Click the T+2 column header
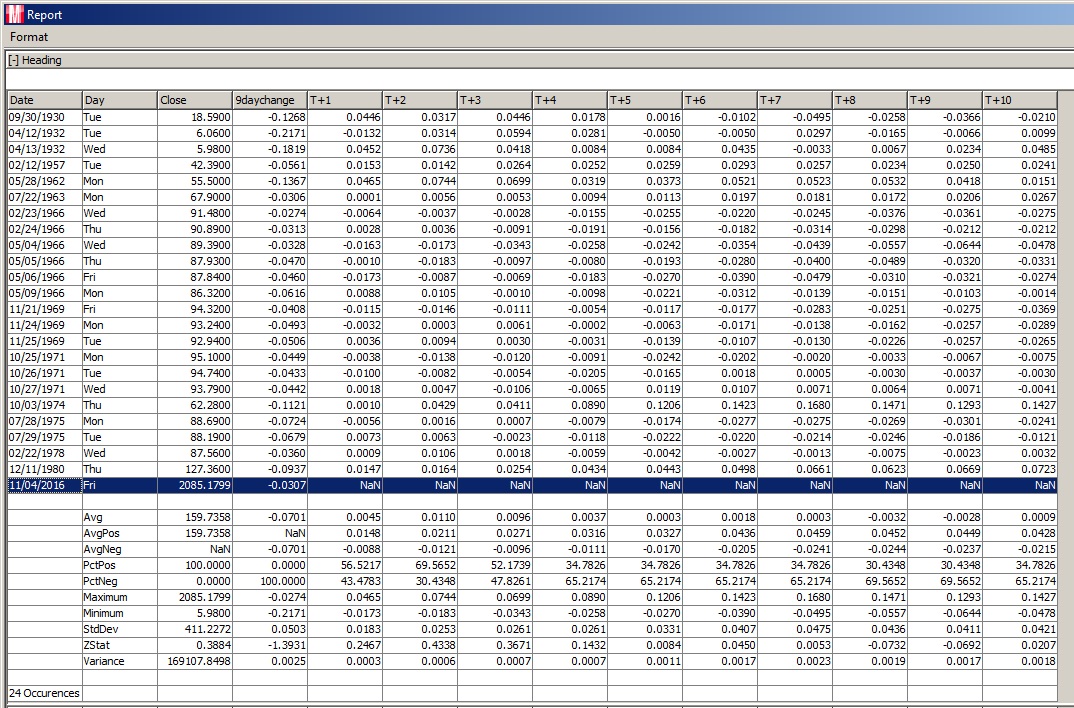Viewport: 1074px width, 708px height. pyautogui.click(x=420, y=100)
